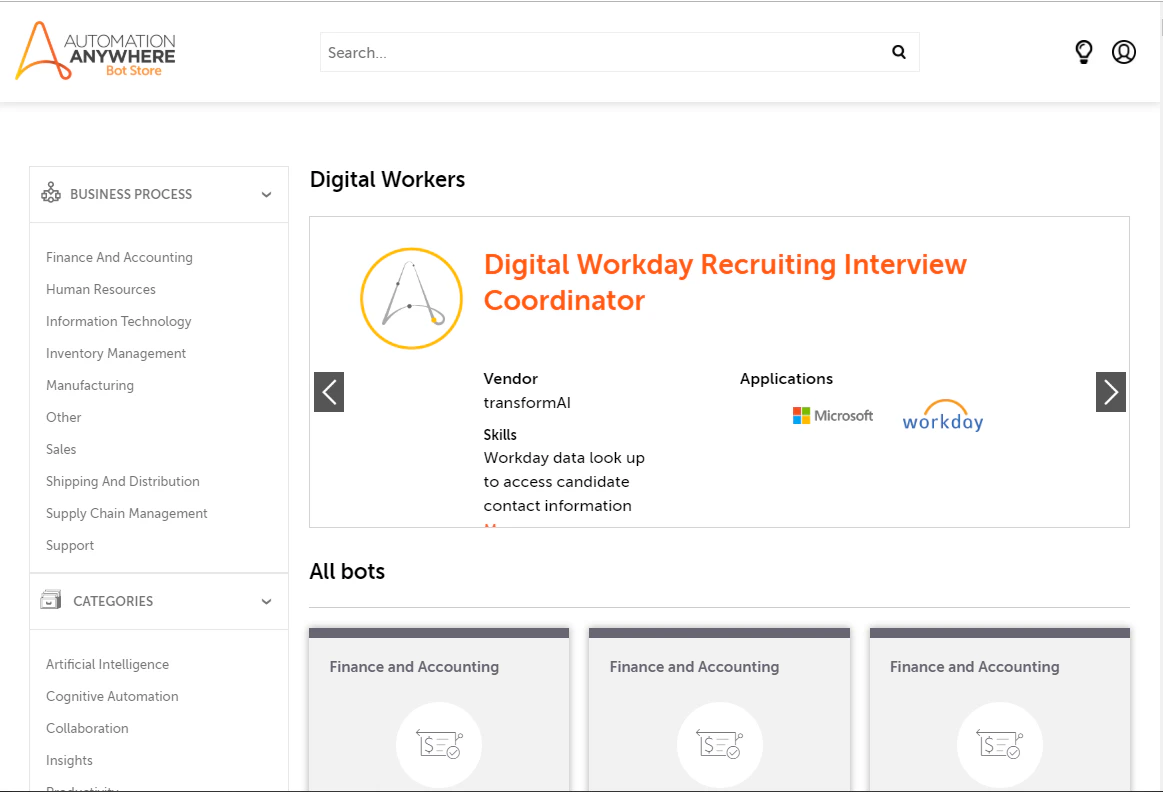1163x792 pixels.
Task: Select the Collaboration category
Action: pyautogui.click(x=87, y=728)
